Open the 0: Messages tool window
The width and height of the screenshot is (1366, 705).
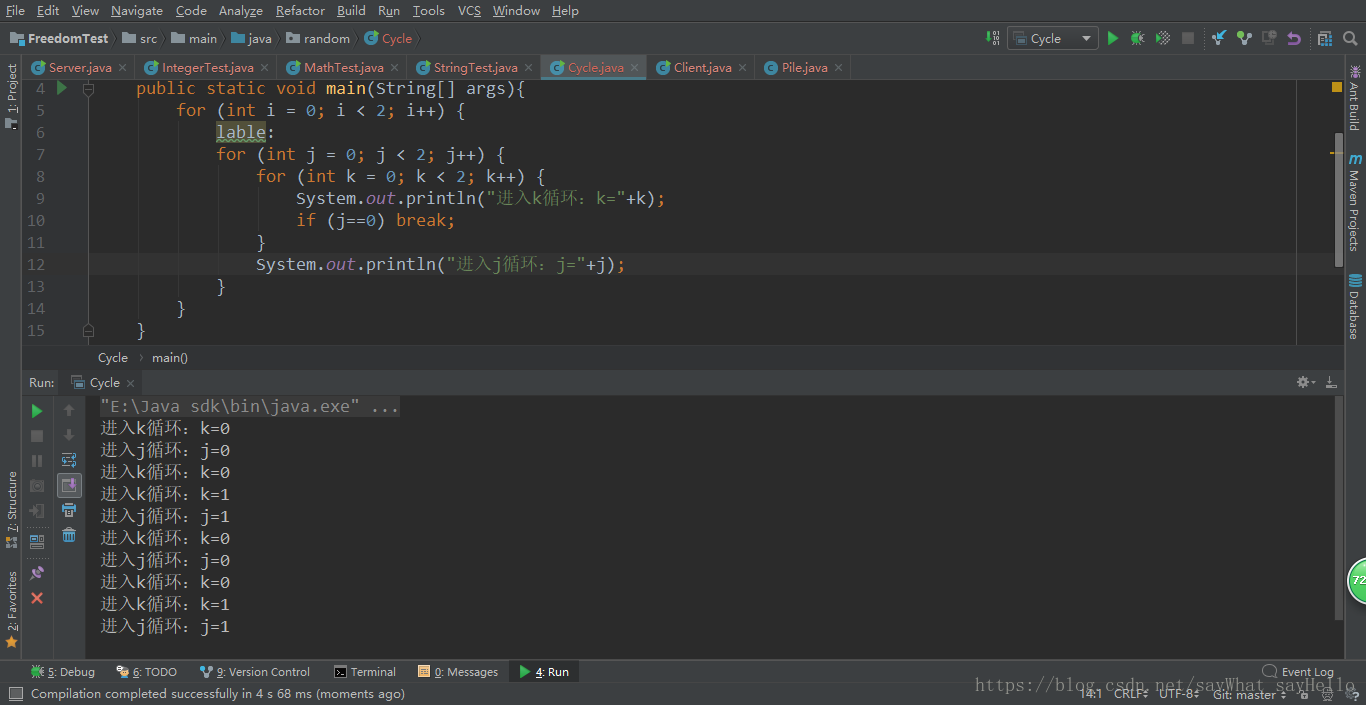[458, 672]
